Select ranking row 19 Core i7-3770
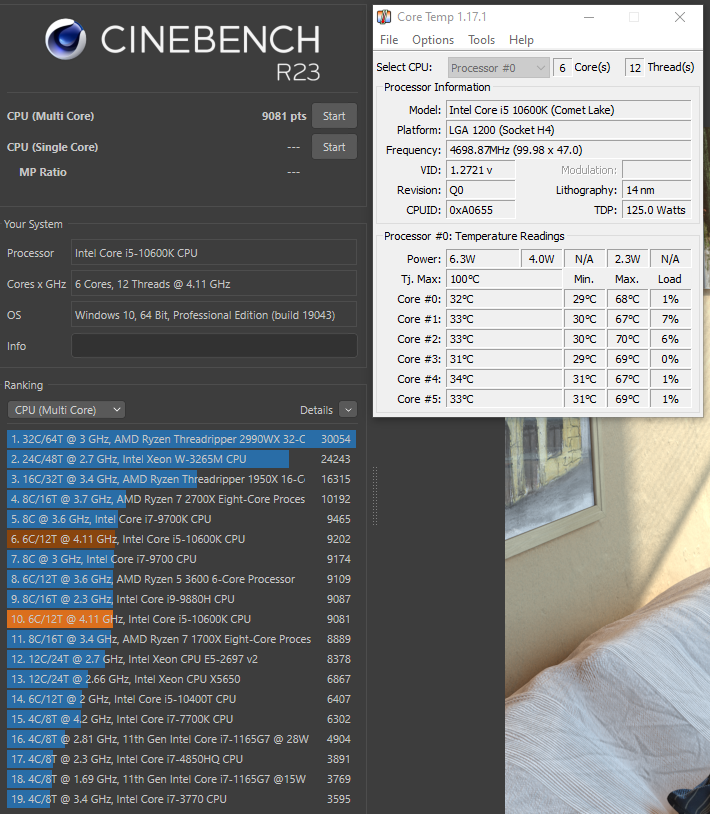710x814 pixels. pos(182,799)
